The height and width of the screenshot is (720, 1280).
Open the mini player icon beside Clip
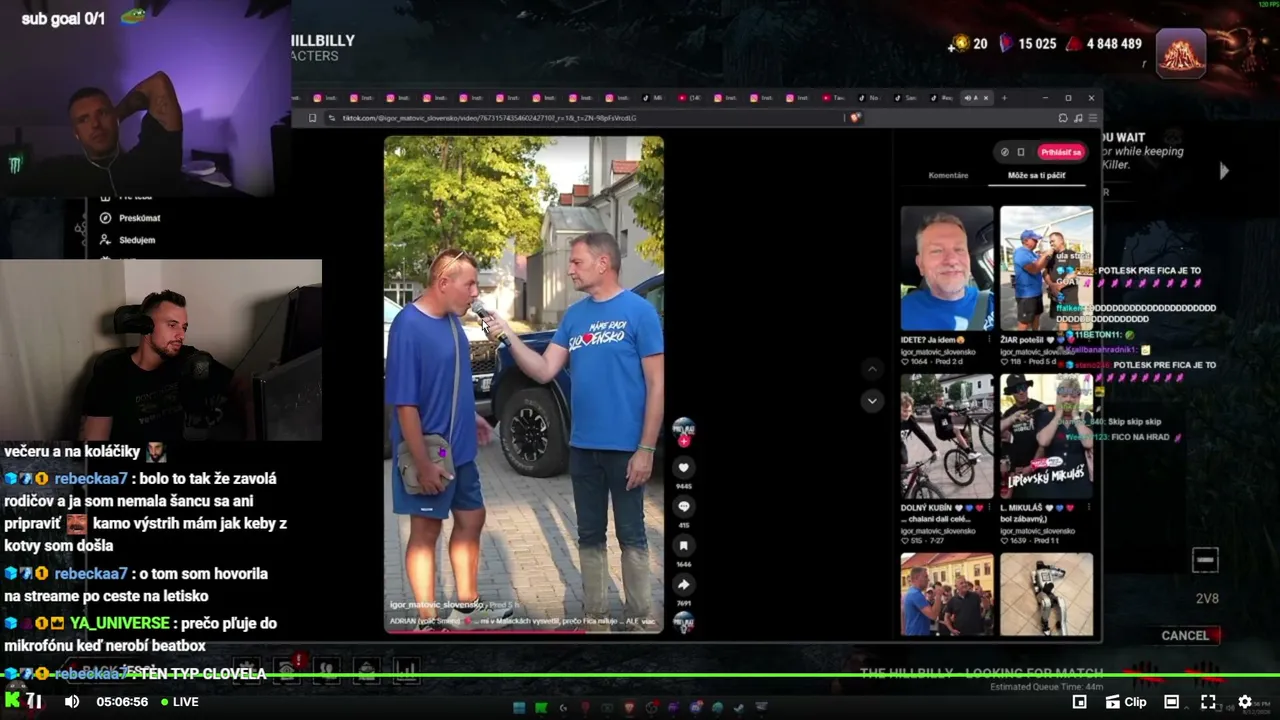pos(1079,702)
